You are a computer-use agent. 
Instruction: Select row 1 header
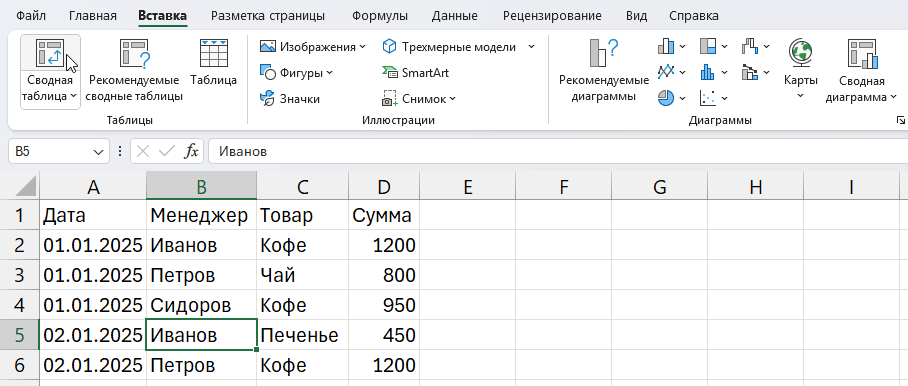(x=19, y=215)
